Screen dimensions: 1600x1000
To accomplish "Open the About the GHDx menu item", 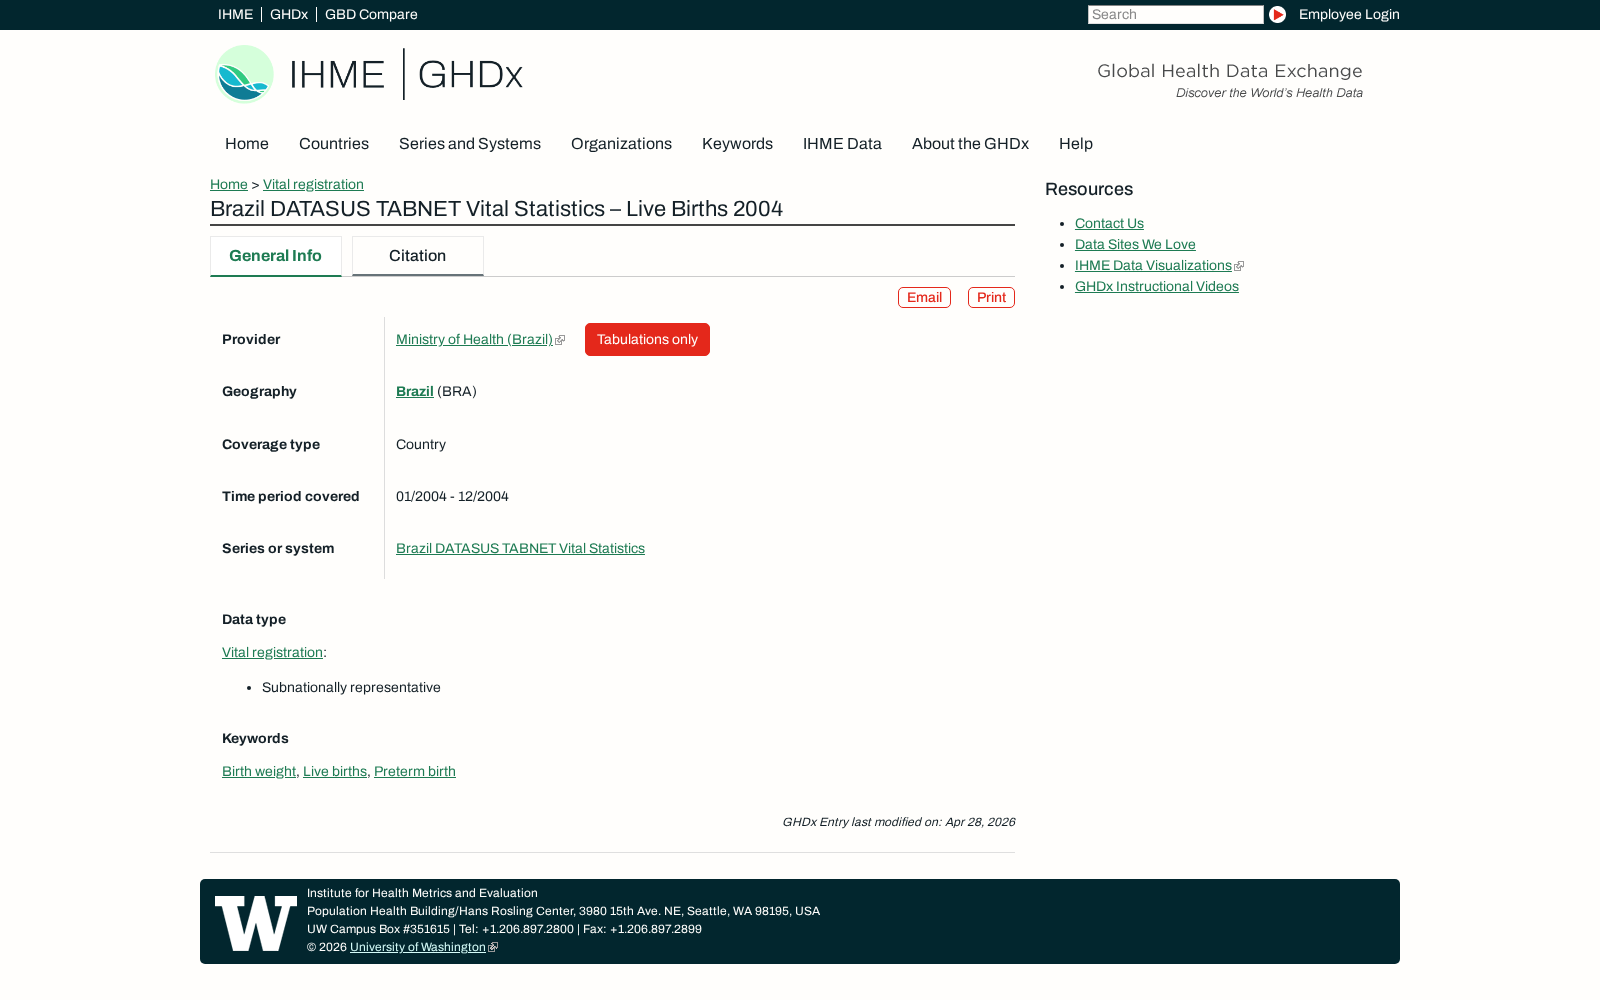I will (x=970, y=144).
